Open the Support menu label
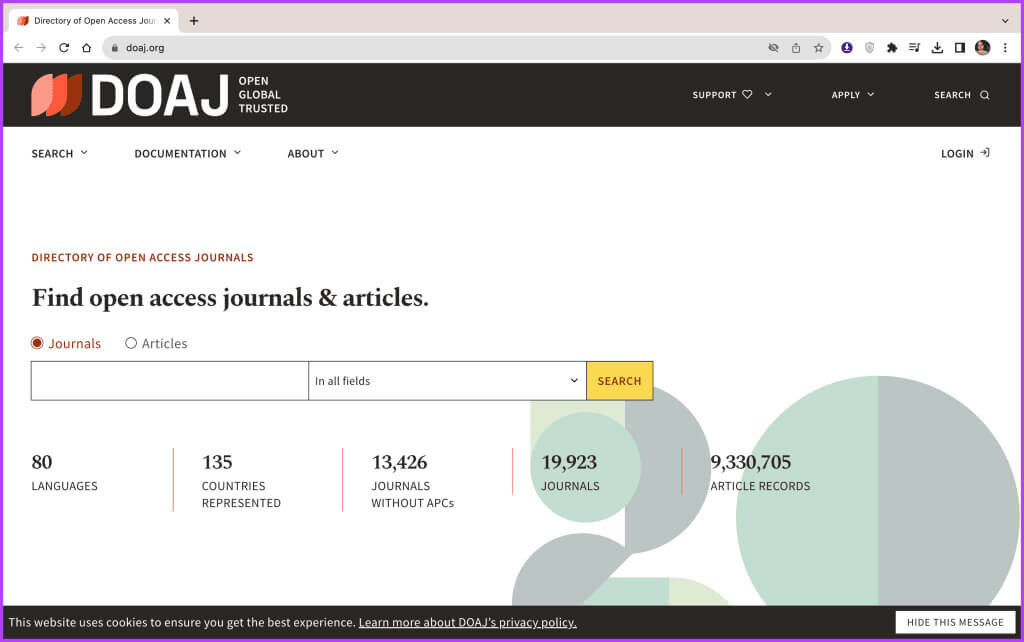This screenshot has width=1024, height=642. pos(714,95)
